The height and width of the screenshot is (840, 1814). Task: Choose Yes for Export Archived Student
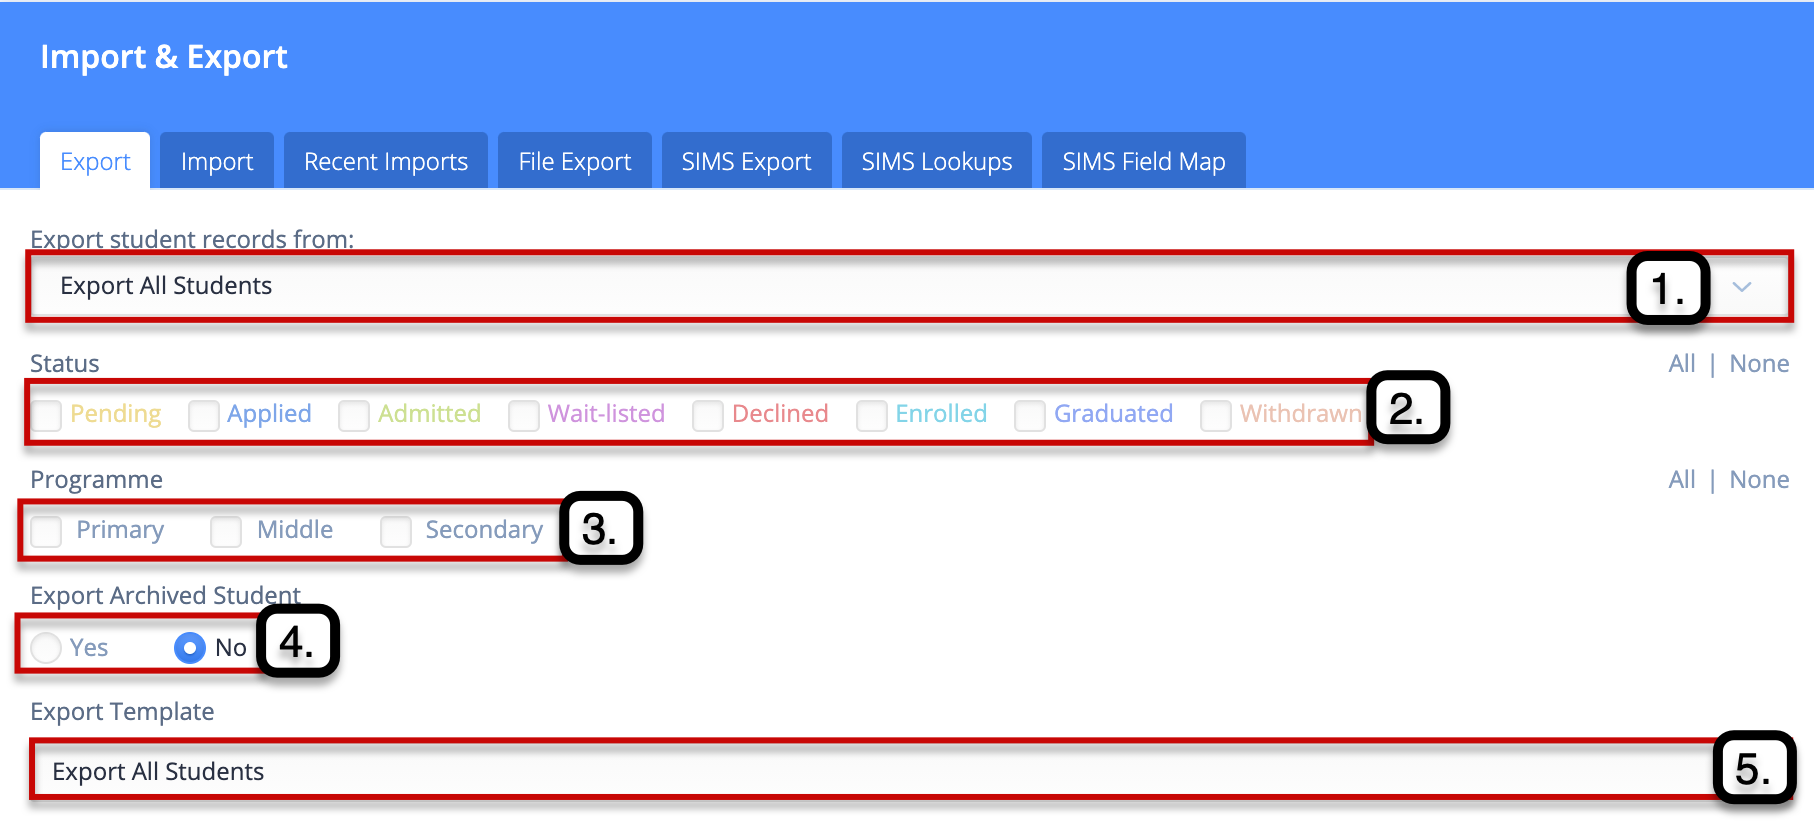pyautogui.click(x=47, y=648)
